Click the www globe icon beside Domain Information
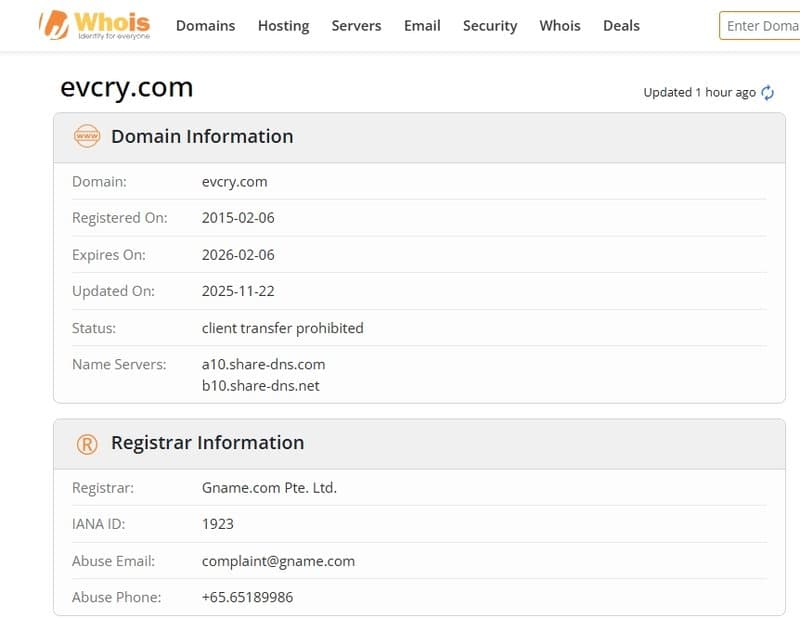Viewport: 800px width, 618px height. pos(87,136)
